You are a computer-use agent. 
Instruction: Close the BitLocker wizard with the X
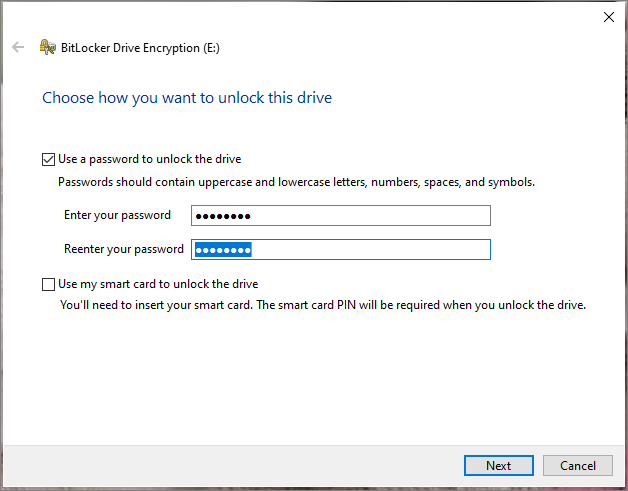click(x=608, y=17)
